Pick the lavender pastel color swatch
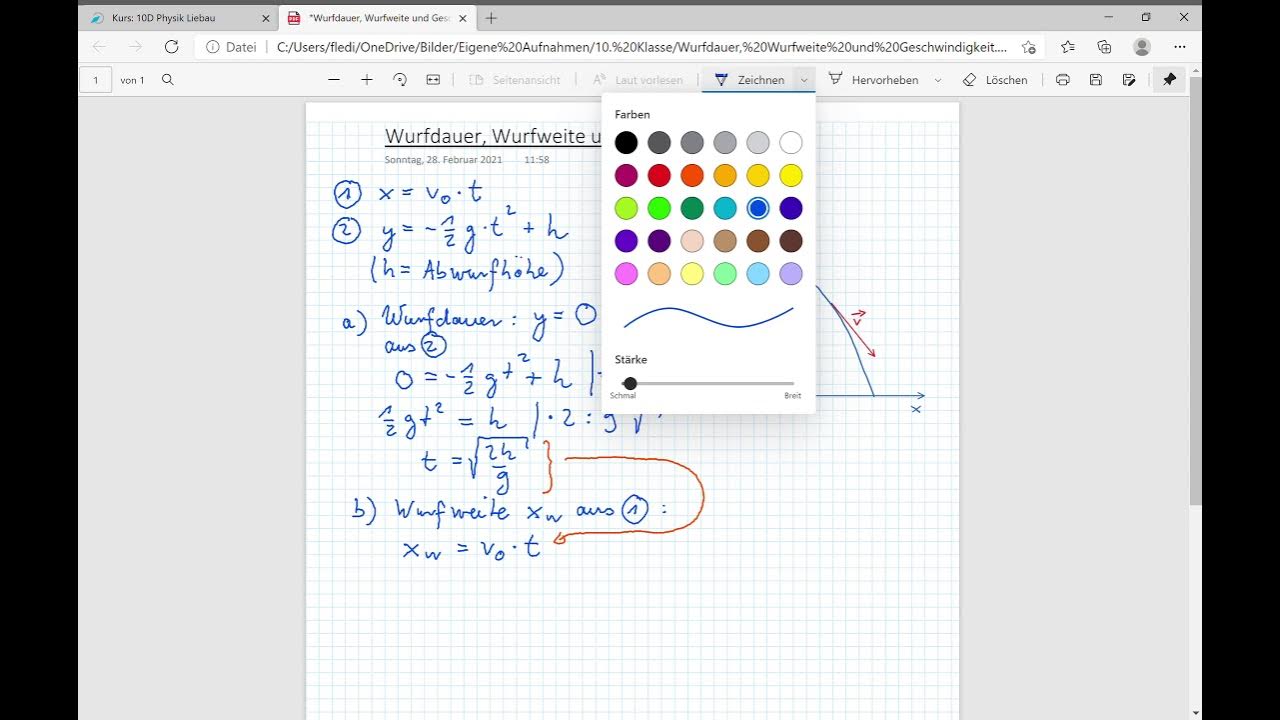Screen dimensions: 1280x720 click(x=791, y=274)
